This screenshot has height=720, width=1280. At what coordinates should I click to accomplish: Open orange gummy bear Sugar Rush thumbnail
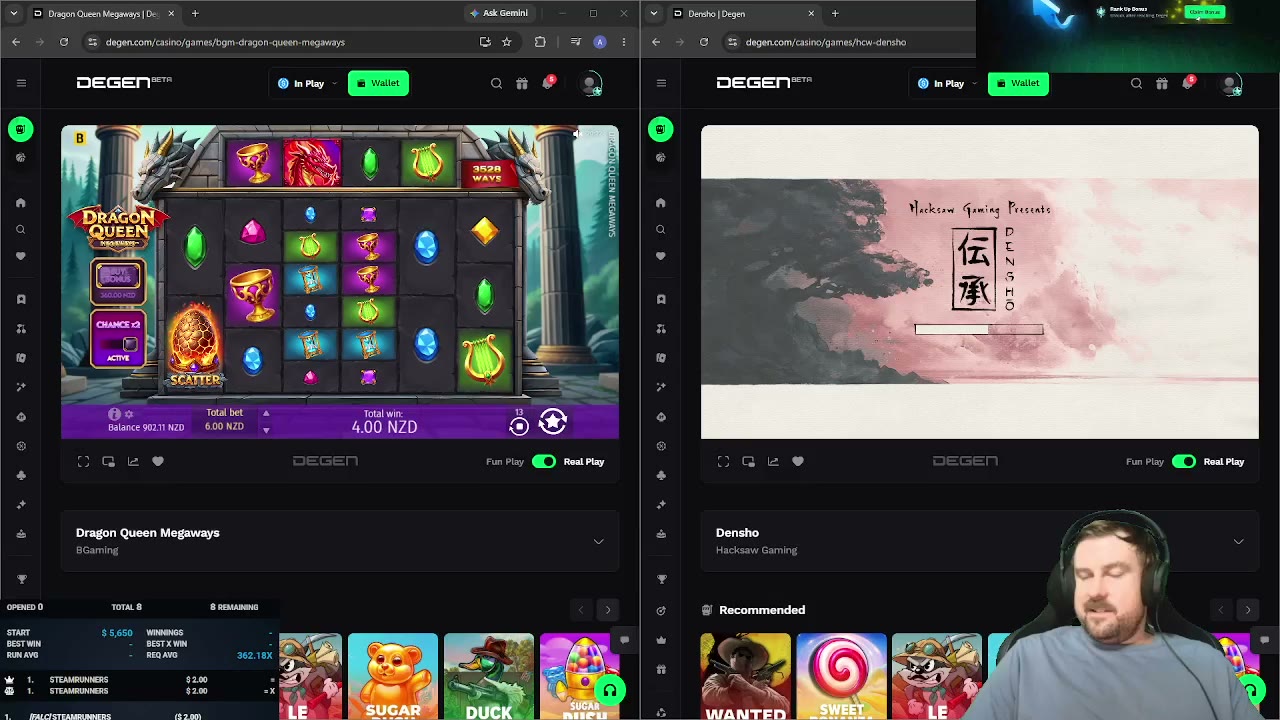pyautogui.click(x=392, y=677)
